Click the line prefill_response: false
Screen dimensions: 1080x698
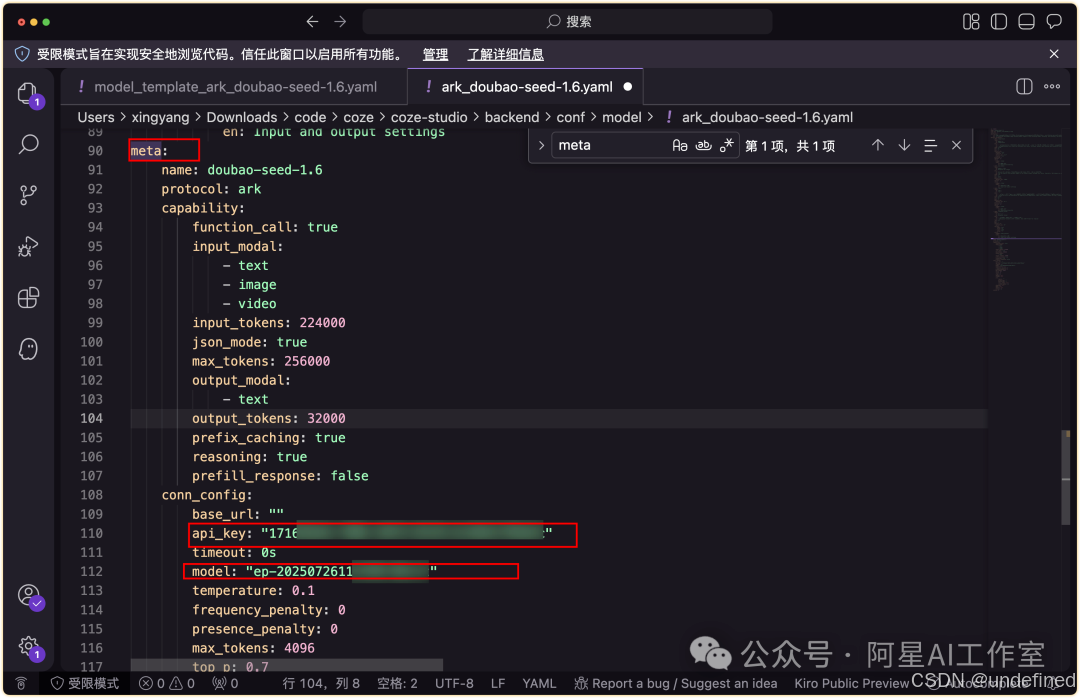pyautogui.click(x=280, y=475)
